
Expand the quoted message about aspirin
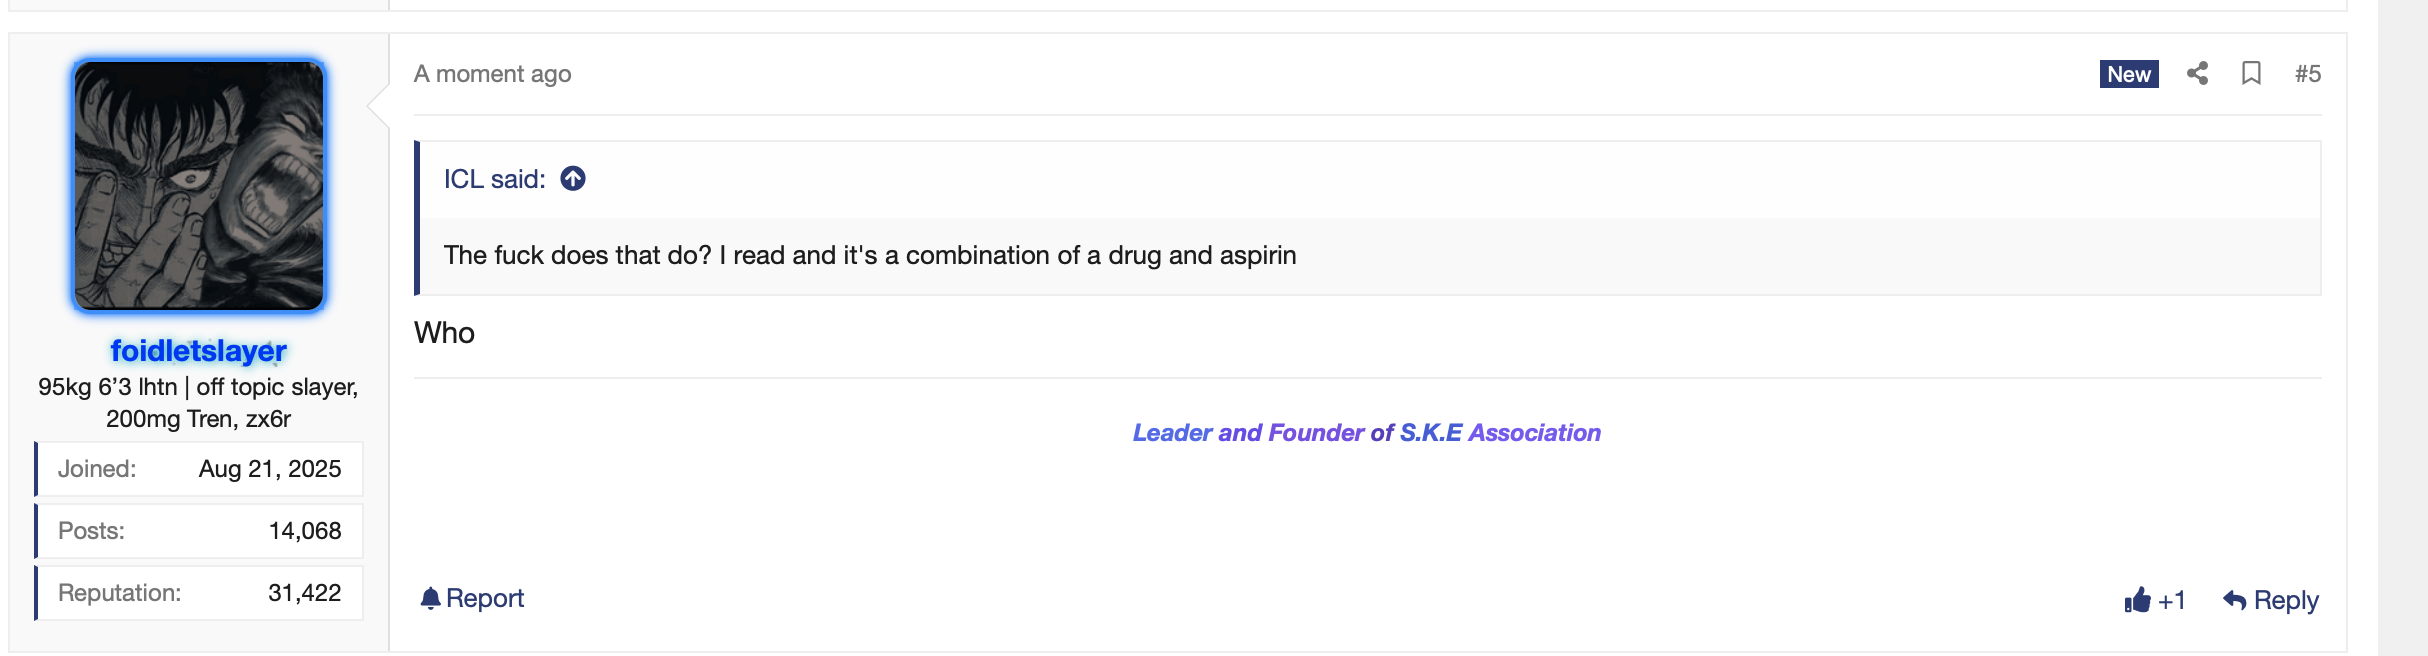(x=870, y=256)
